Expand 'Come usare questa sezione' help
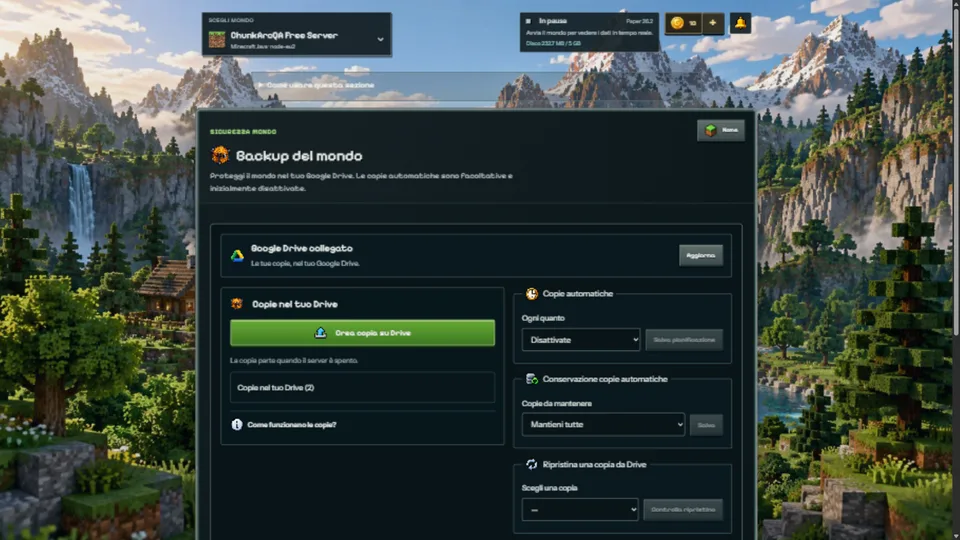The width and height of the screenshot is (960, 540). [316, 85]
